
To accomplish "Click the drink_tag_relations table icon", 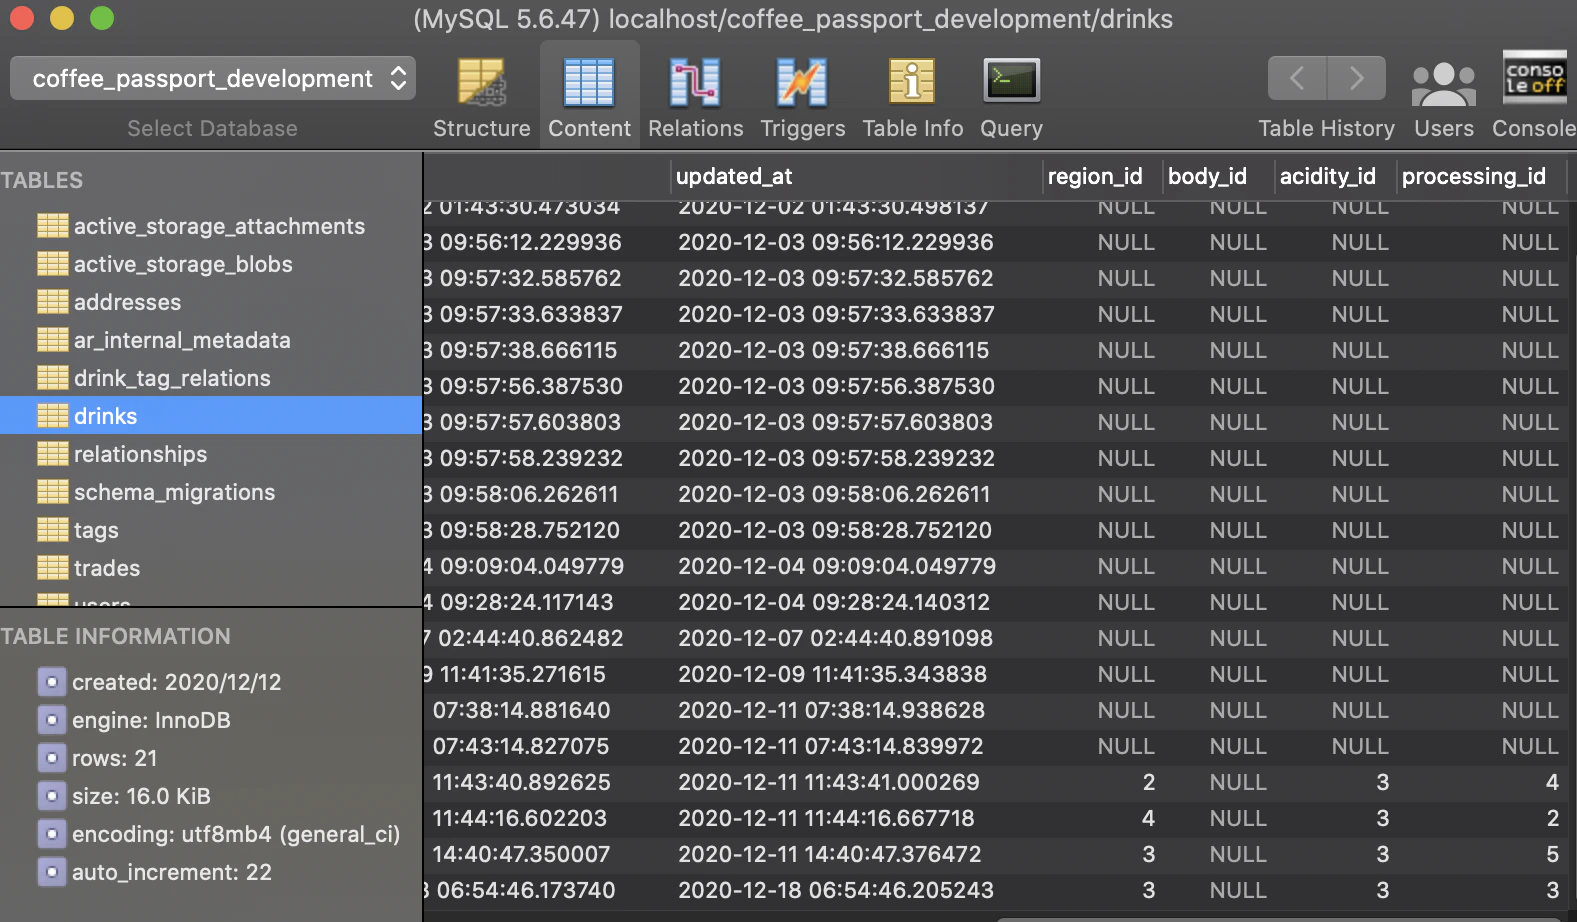I will tap(52, 378).
